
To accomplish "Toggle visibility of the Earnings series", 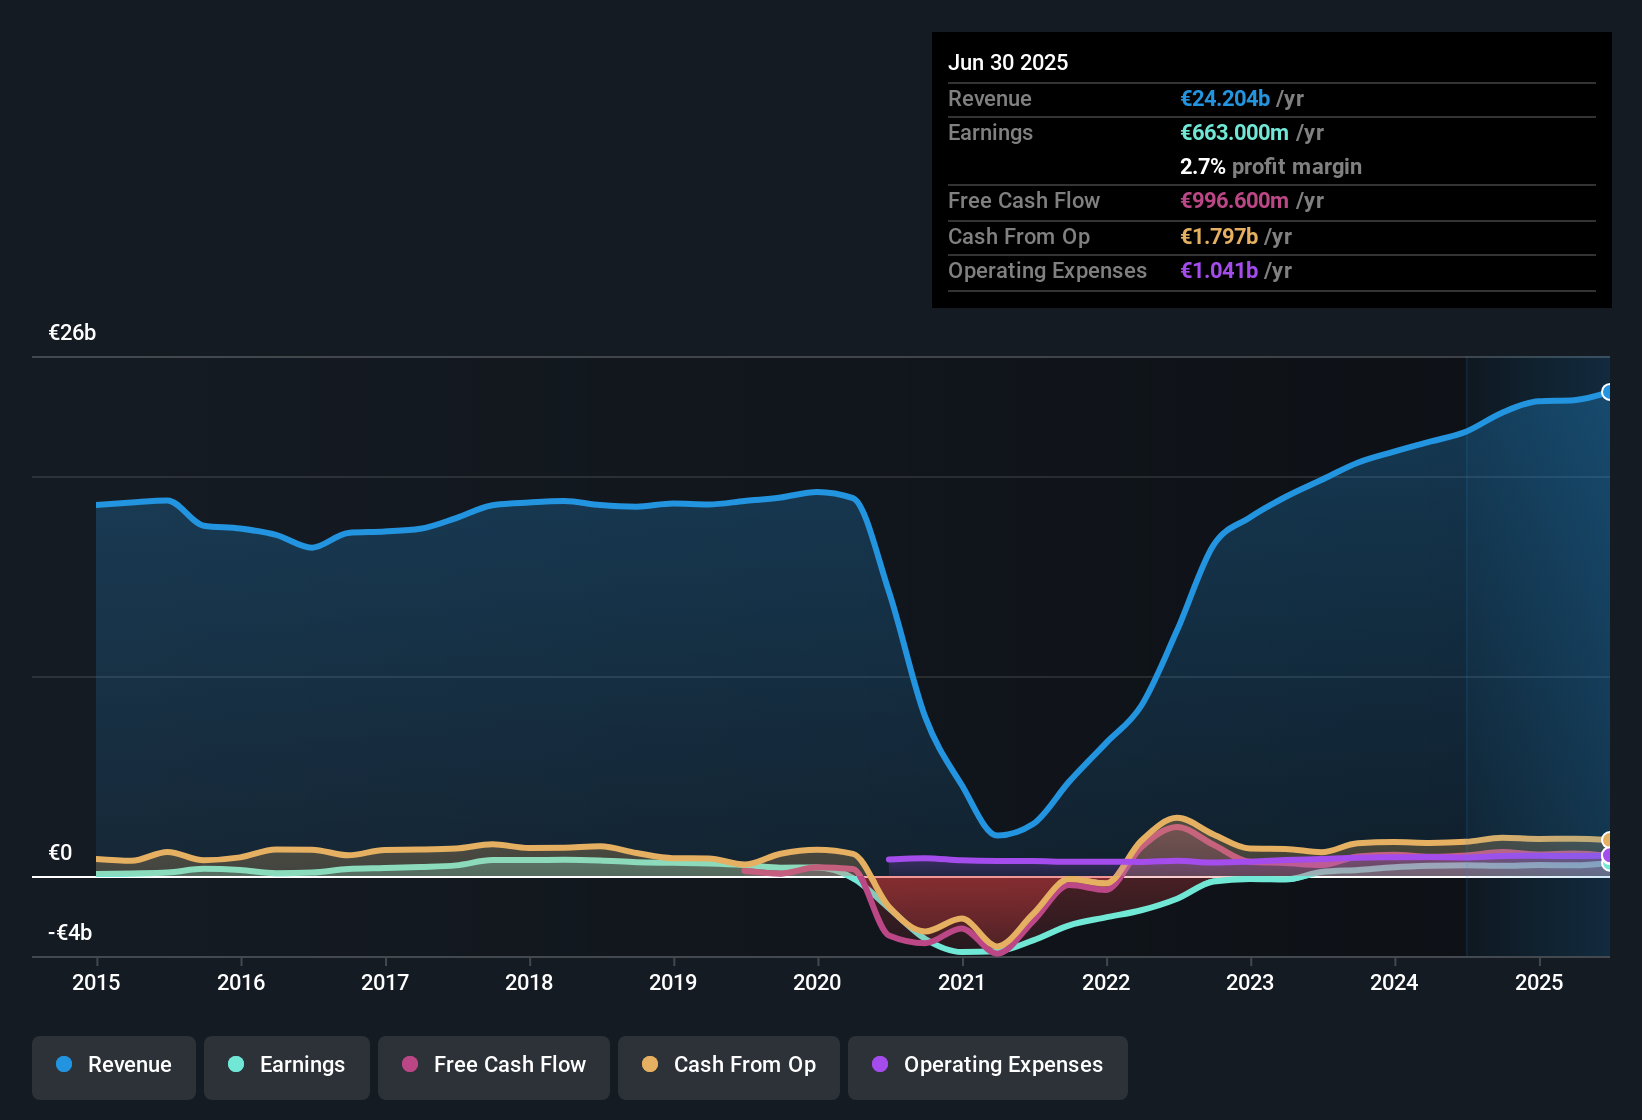I will (x=287, y=1065).
